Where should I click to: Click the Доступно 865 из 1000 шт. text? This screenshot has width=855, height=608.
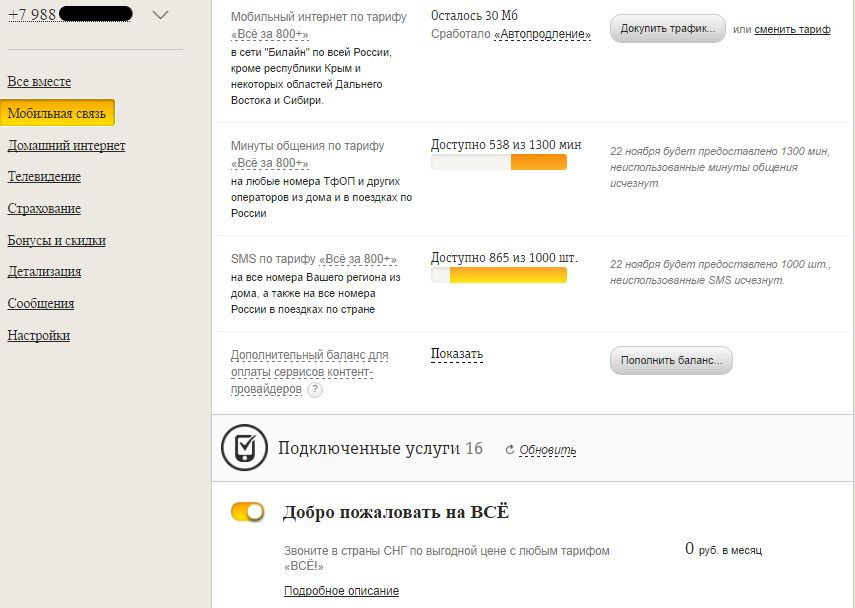(504, 258)
